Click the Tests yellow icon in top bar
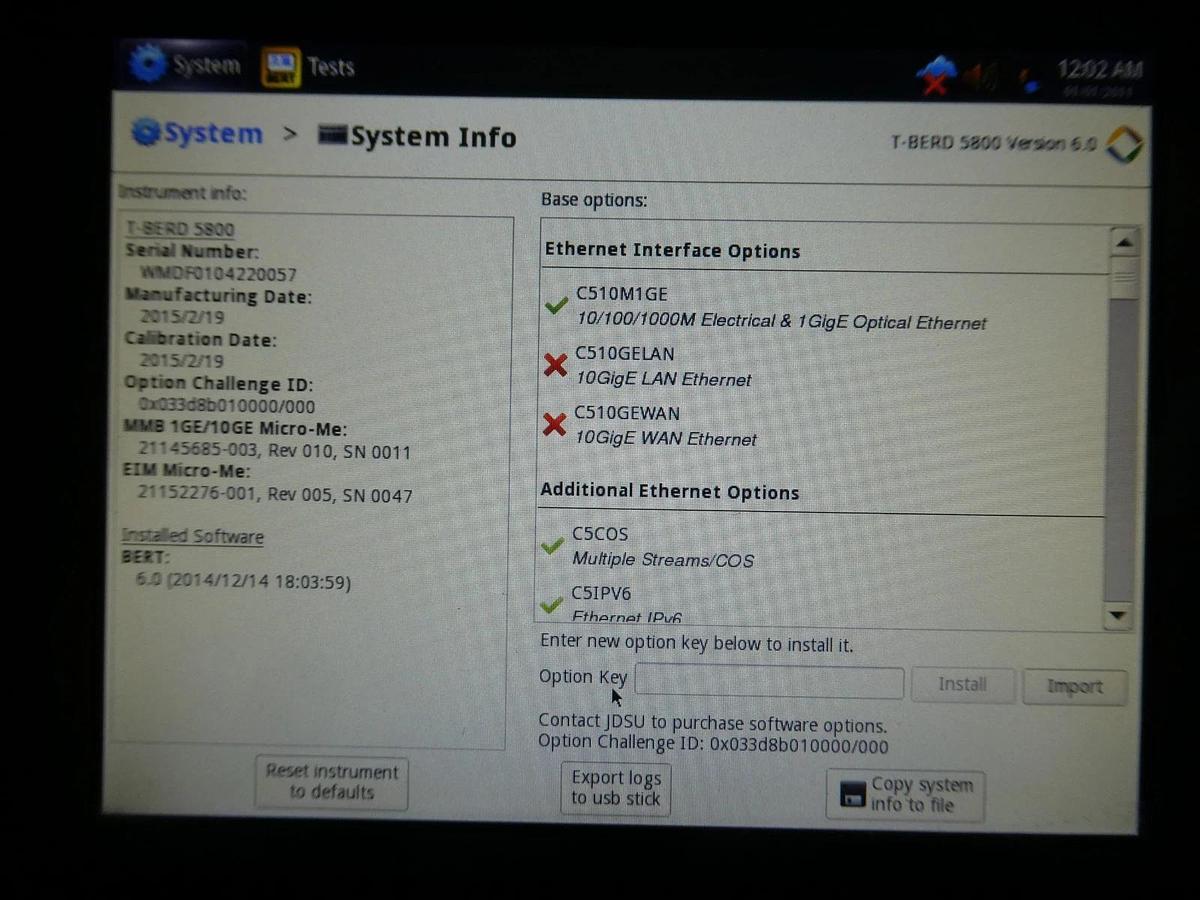The image size is (1200, 900). (280, 67)
